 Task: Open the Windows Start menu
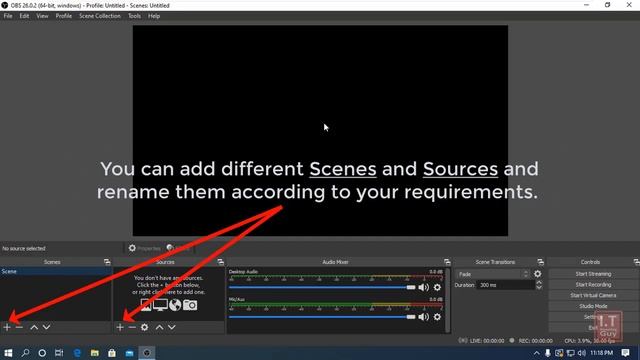pyautogui.click(x=8, y=353)
